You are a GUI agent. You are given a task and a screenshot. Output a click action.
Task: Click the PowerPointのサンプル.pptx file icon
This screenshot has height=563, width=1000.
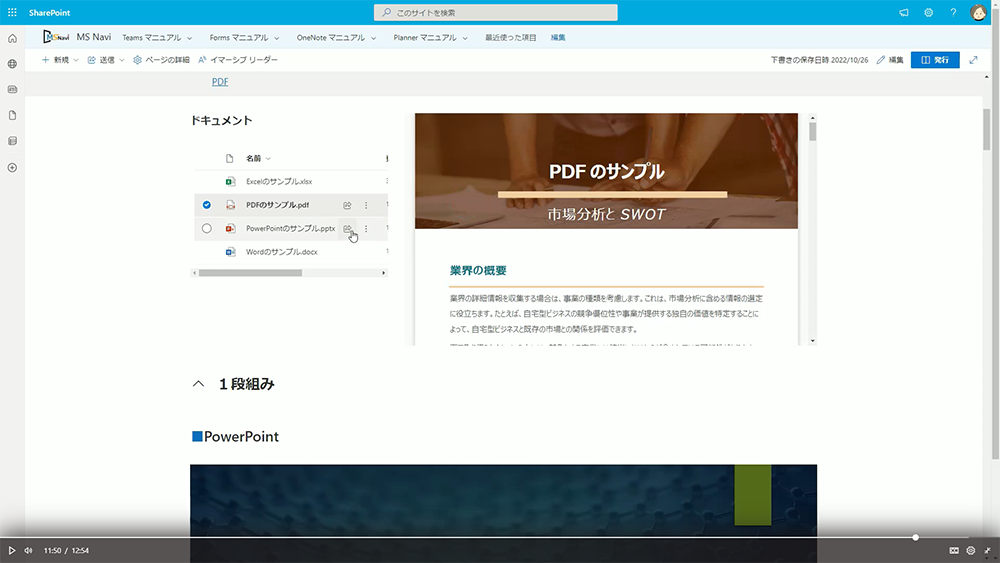[230, 228]
